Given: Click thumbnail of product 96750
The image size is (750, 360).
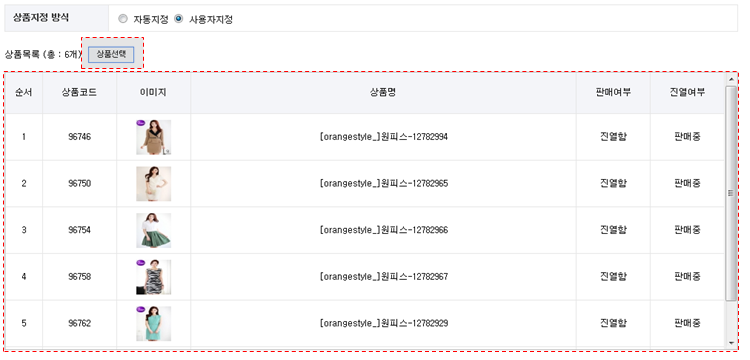Looking at the screenshot, I should pyautogui.click(x=154, y=184).
